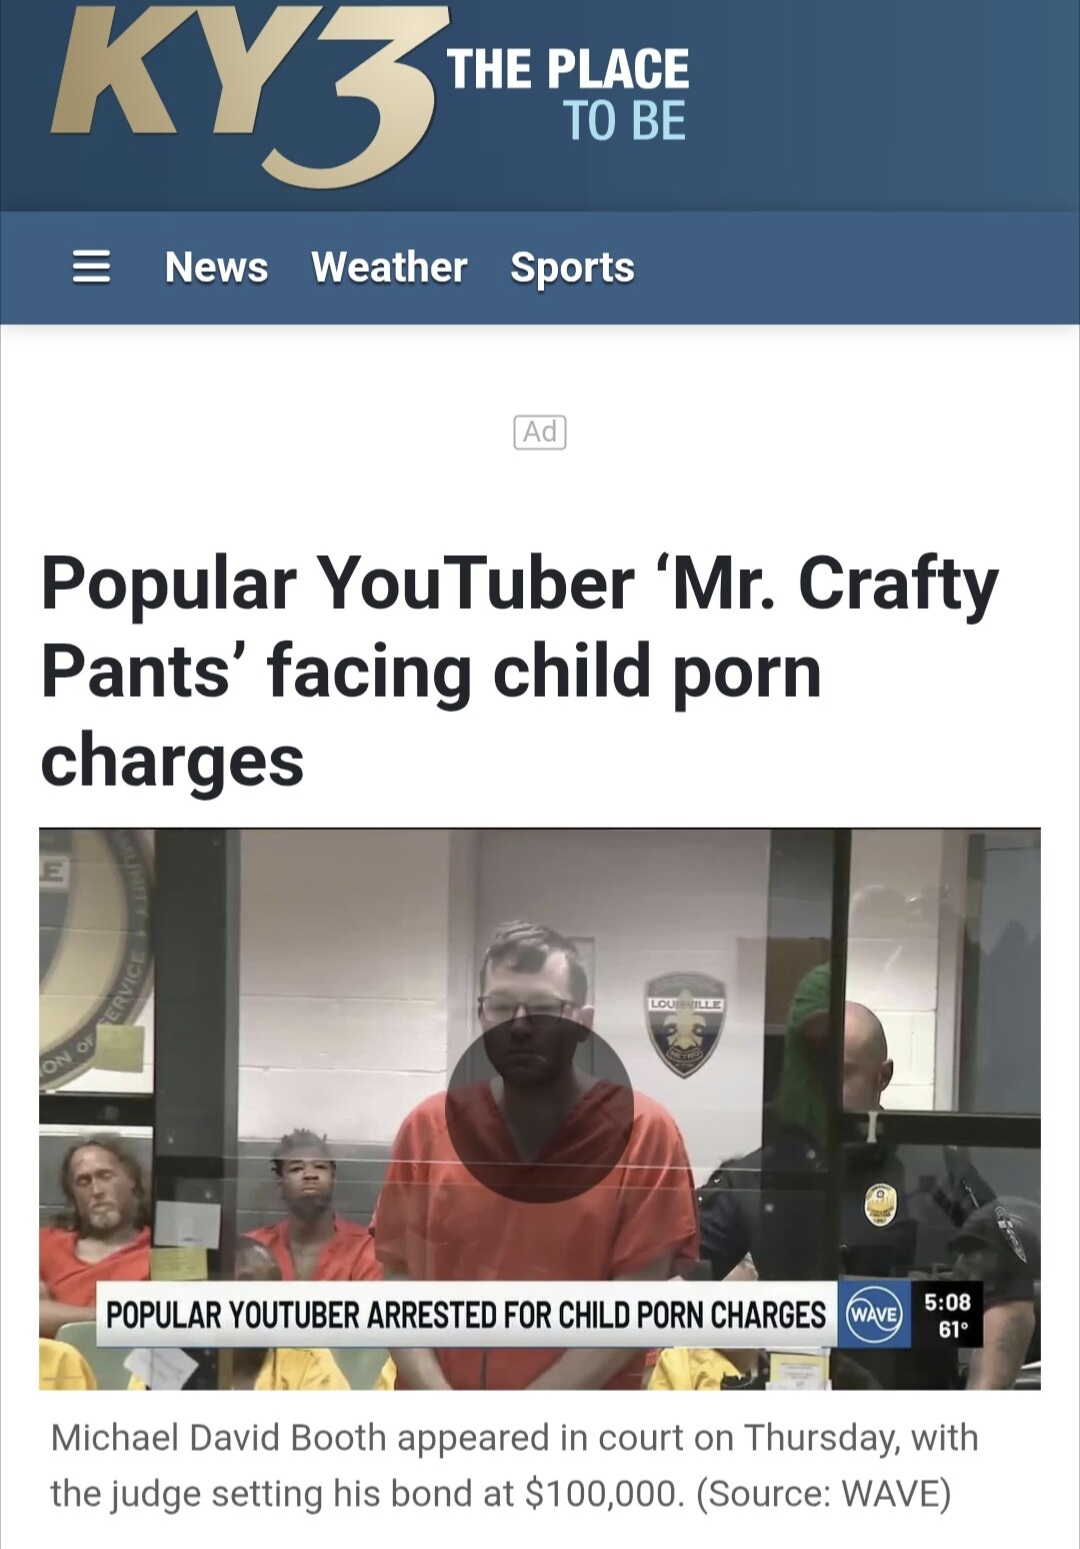This screenshot has width=1080, height=1549.
Task: Click the gold police badge on officer's uniform
Action: coord(880,1203)
